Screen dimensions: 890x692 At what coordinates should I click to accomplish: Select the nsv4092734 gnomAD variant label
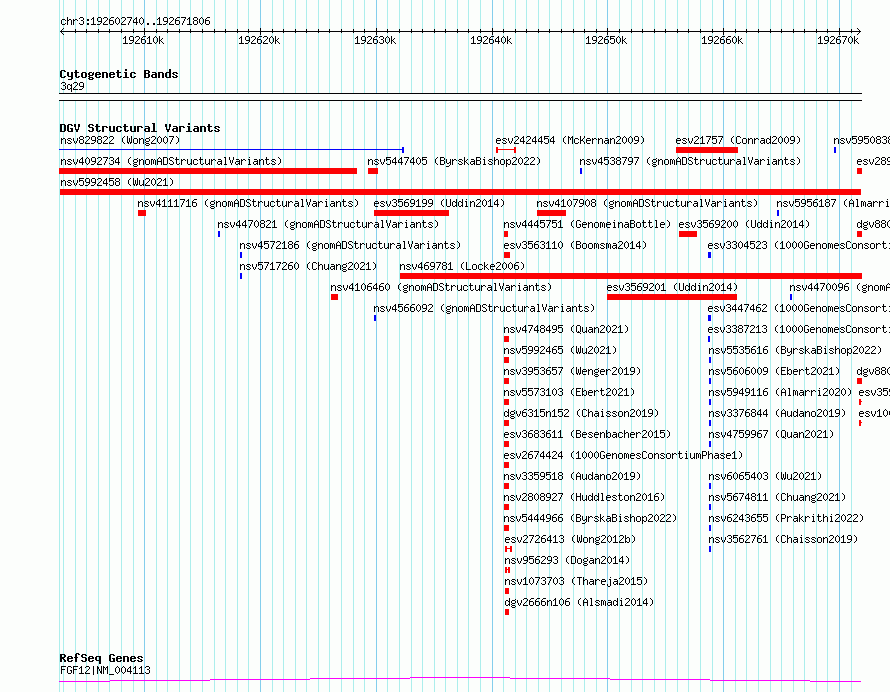tap(171, 161)
